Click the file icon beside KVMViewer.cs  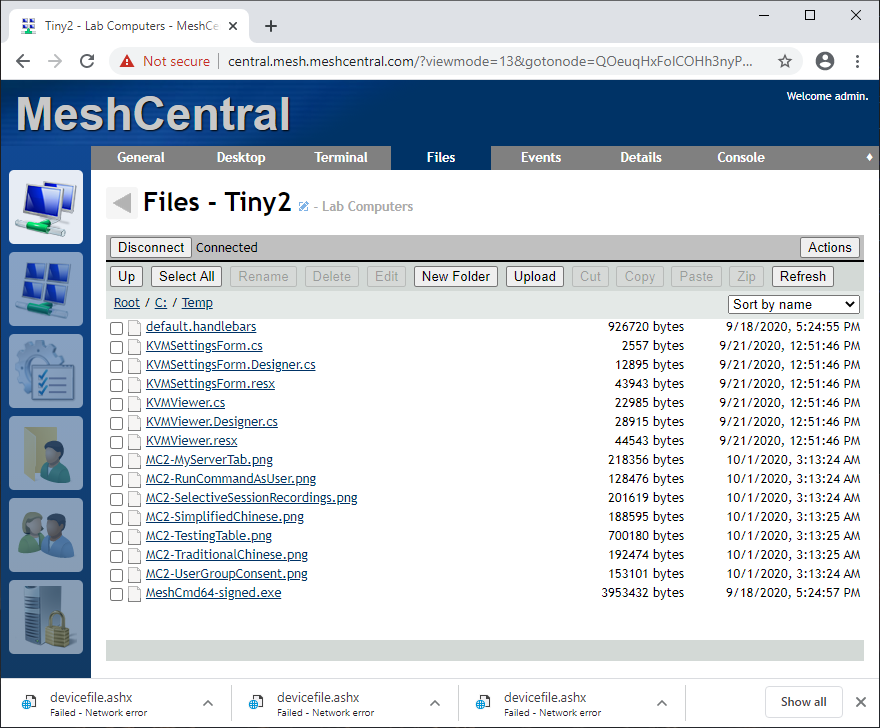pos(134,404)
